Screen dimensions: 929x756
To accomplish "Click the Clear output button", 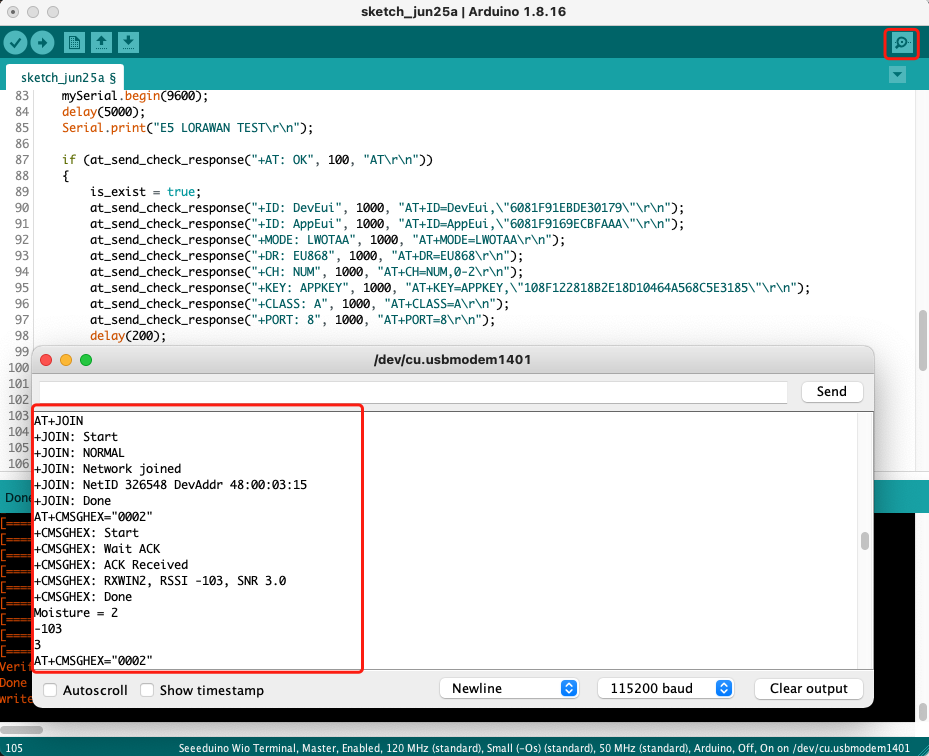I will 809,688.
